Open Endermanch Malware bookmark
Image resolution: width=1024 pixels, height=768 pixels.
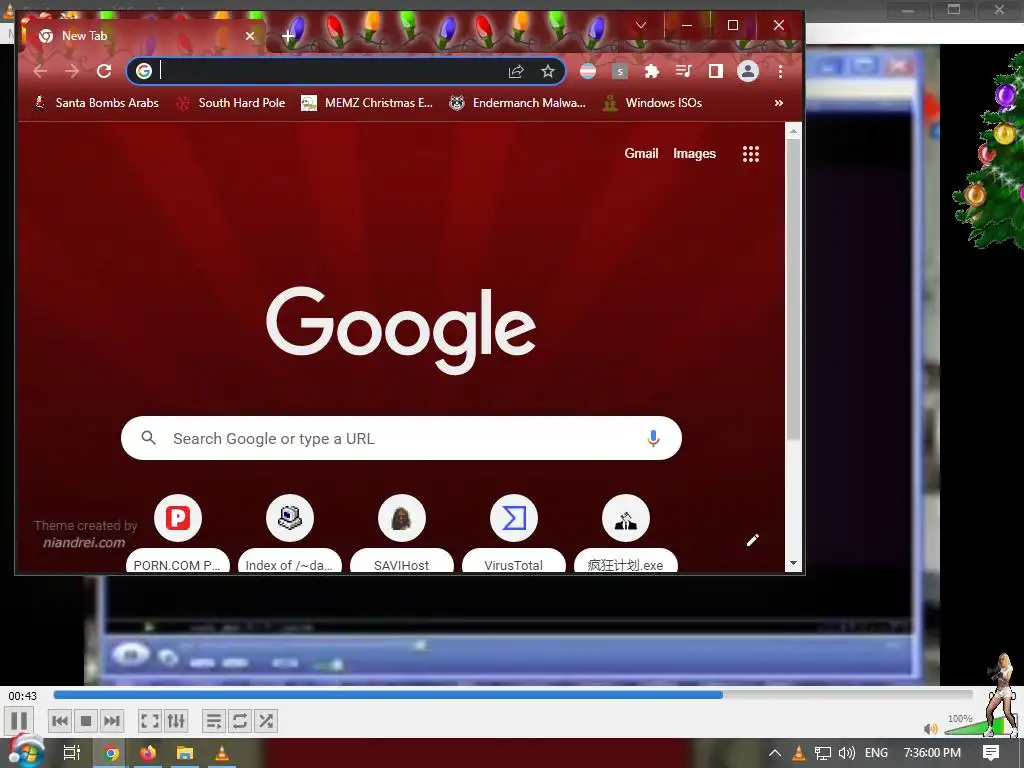517,103
